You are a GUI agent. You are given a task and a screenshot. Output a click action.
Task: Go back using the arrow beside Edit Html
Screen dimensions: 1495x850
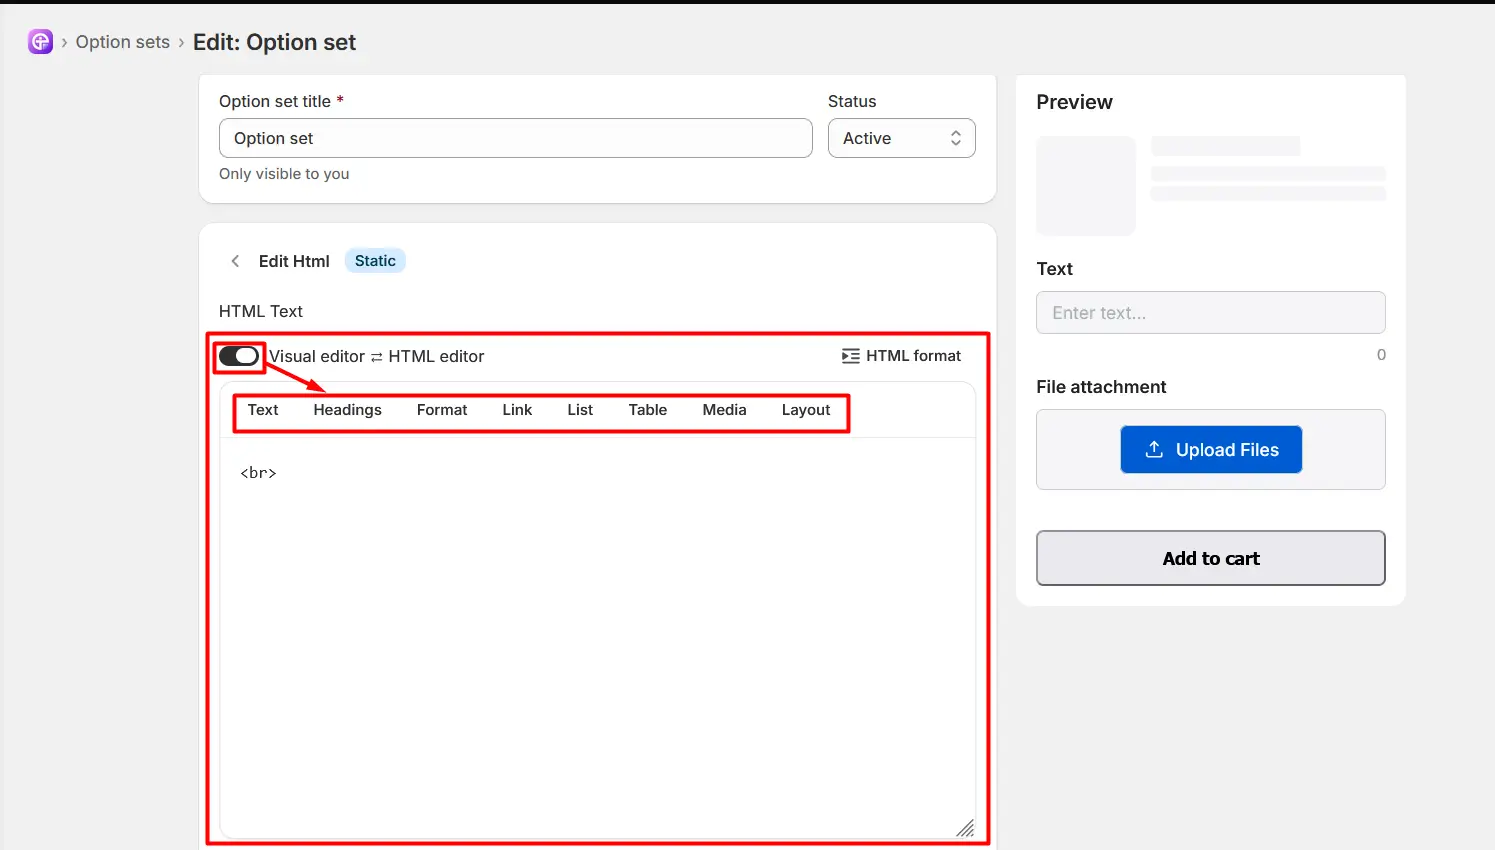pyautogui.click(x=235, y=261)
